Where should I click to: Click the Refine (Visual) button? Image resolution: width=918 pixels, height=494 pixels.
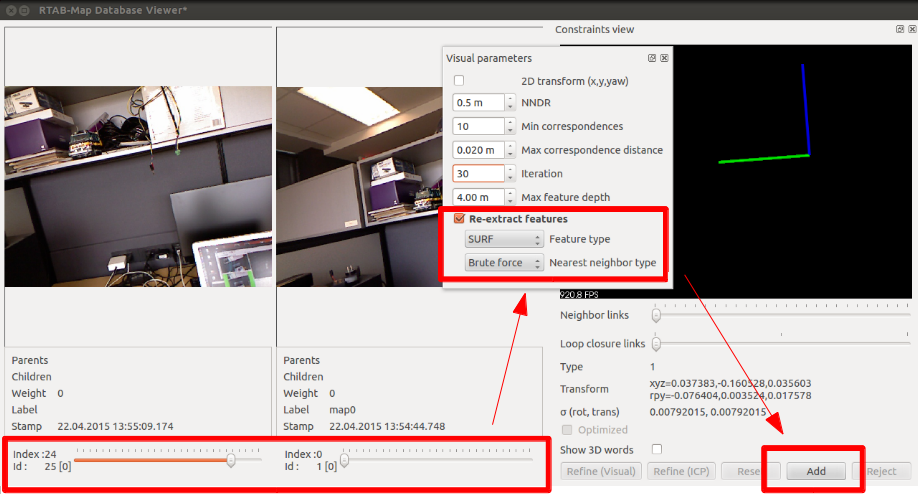601,471
